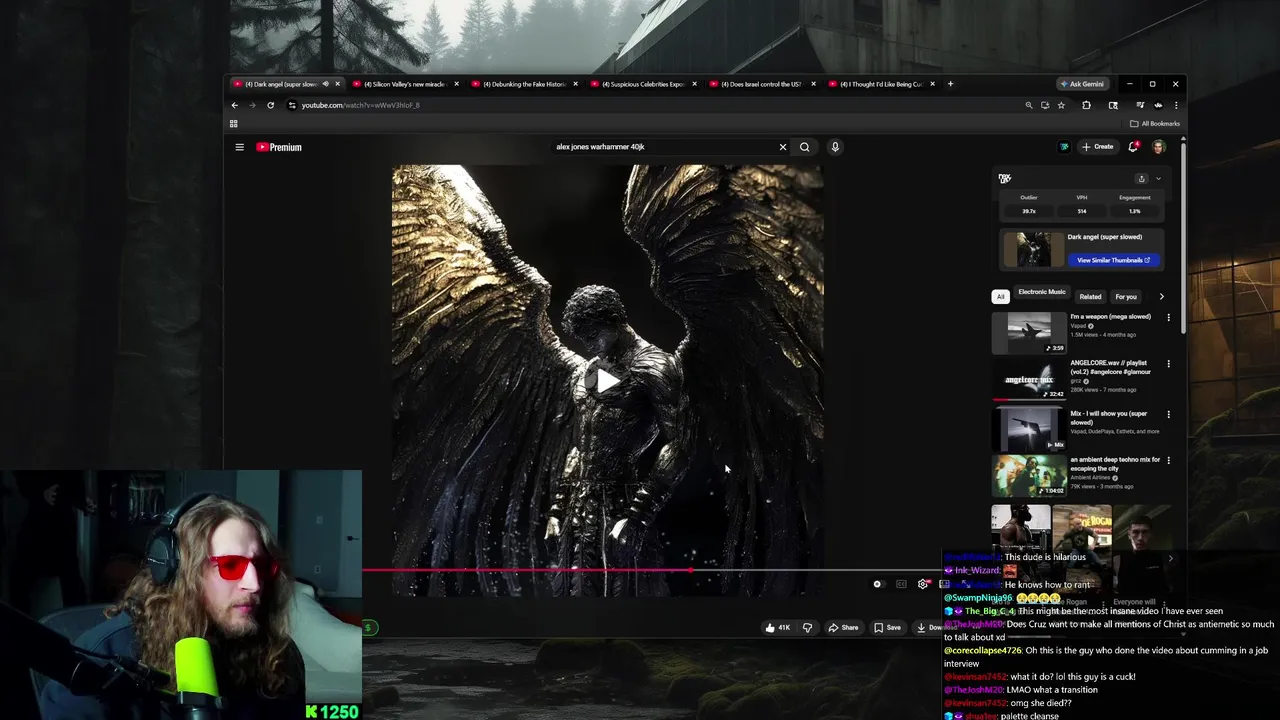The height and width of the screenshot is (720, 1280).
Task: Select the Electronic Music filter chip
Action: (x=1042, y=292)
